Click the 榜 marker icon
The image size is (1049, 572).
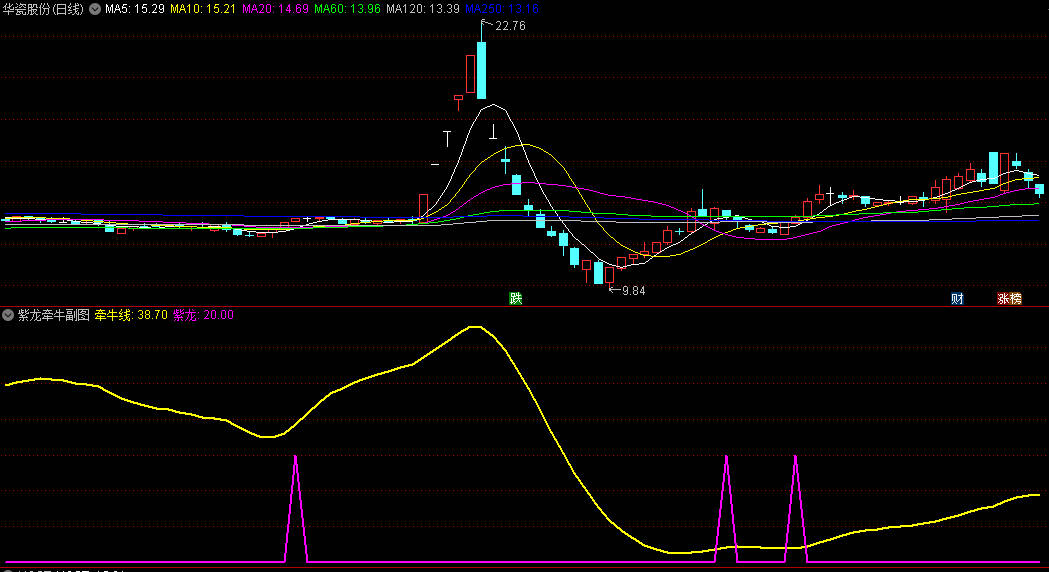[1016, 298]
